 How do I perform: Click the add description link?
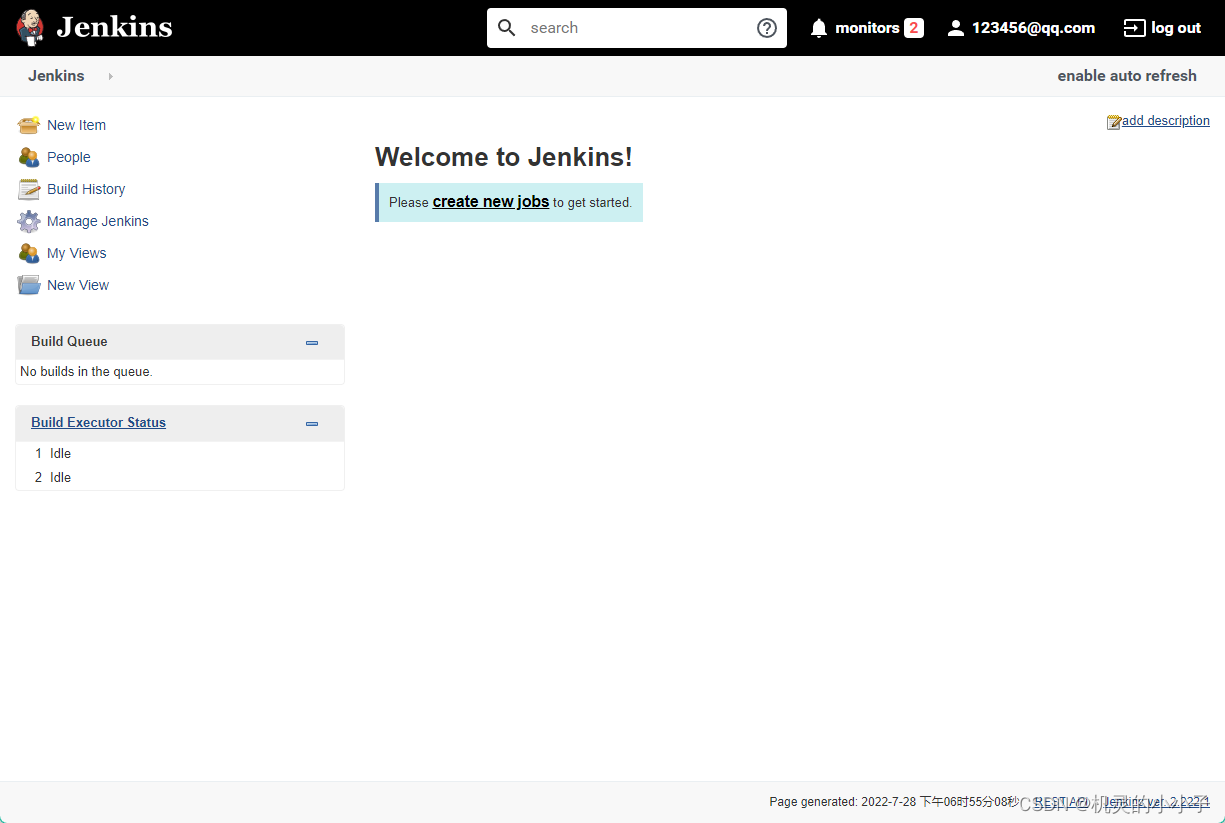[1166, 121]
